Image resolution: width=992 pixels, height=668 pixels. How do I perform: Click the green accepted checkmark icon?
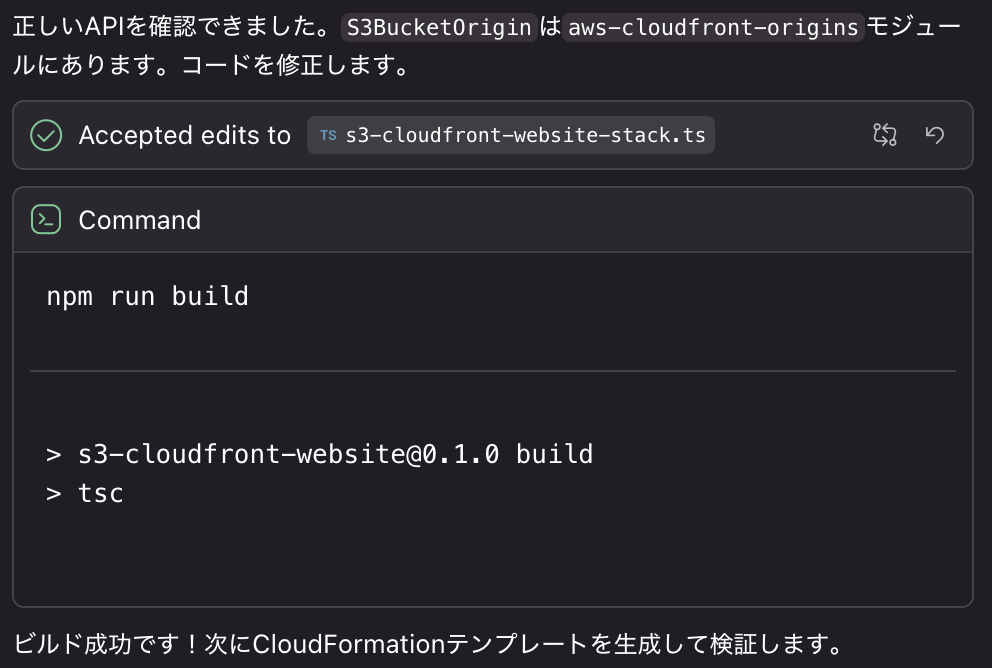coord(46,135)
